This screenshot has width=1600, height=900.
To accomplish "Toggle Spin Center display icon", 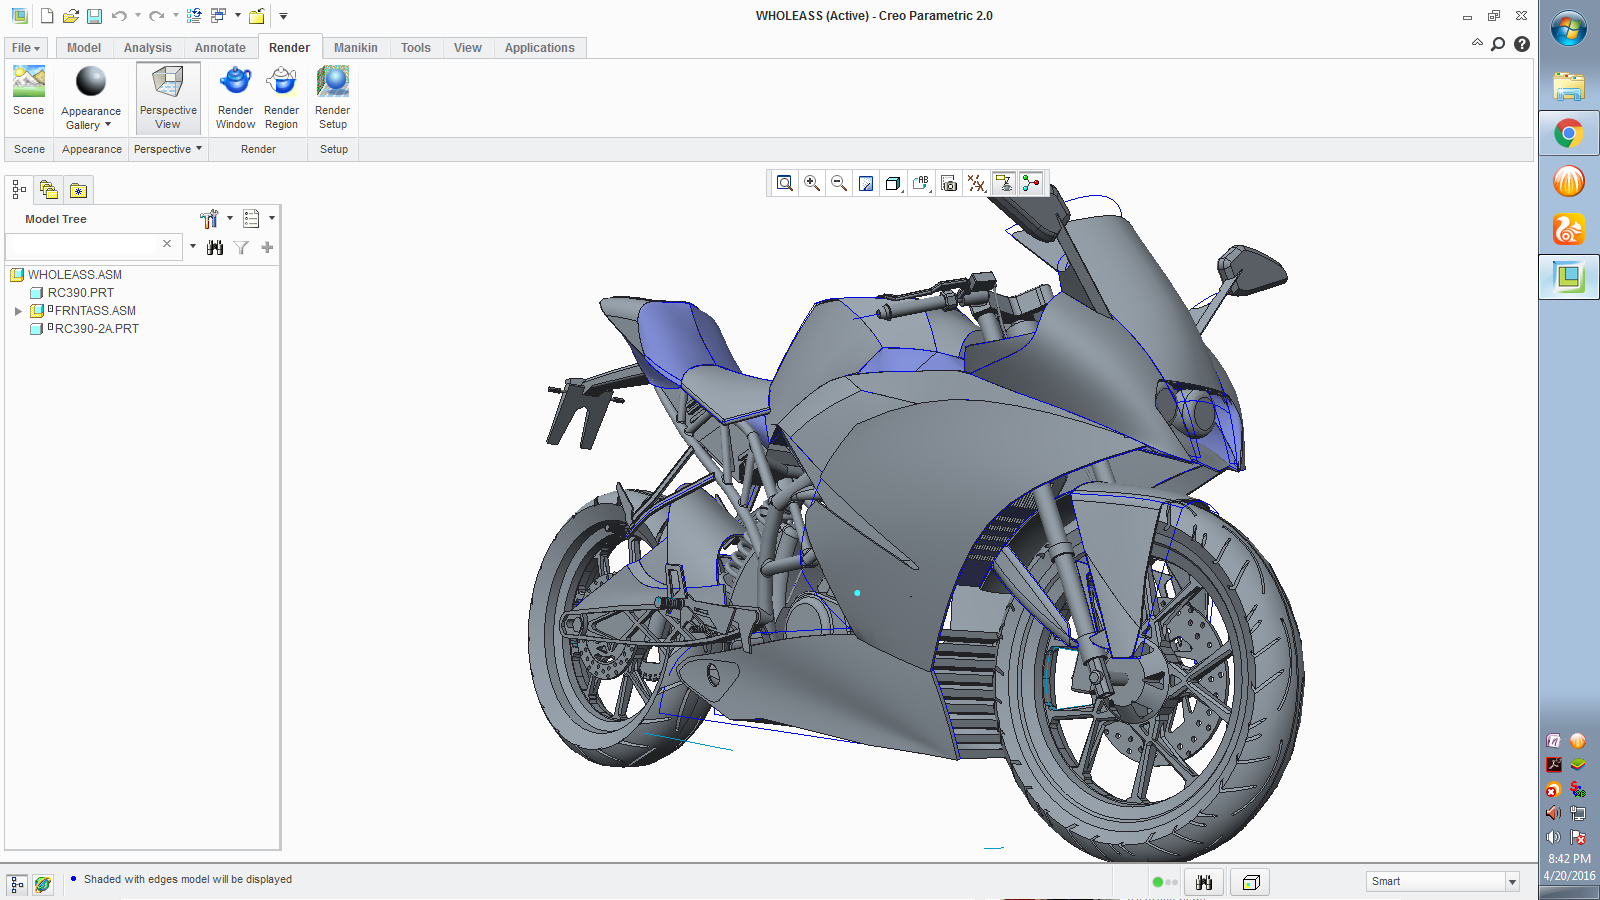I will pyautogui.click(x=1031, y=183).
